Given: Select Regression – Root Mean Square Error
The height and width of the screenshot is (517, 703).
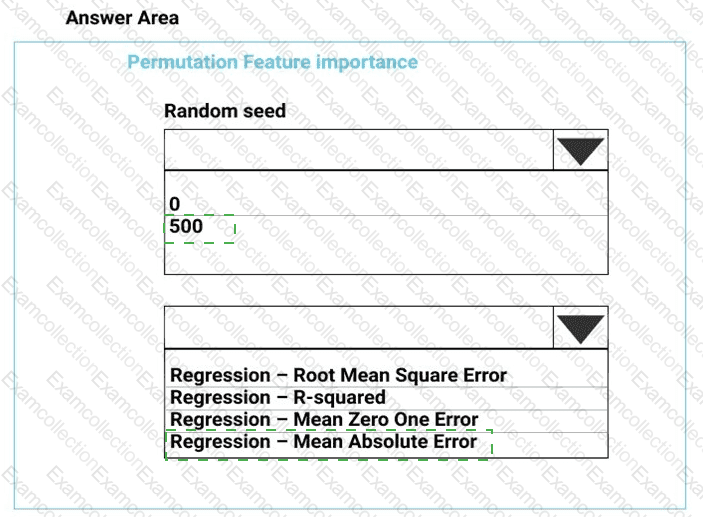Looking at the screenshot, I should 339,376.
